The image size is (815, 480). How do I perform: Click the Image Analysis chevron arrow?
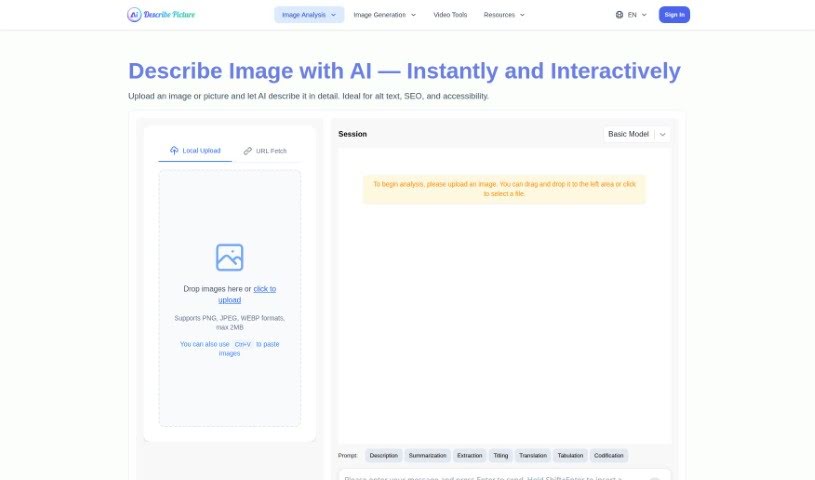(x=333, y=15)
